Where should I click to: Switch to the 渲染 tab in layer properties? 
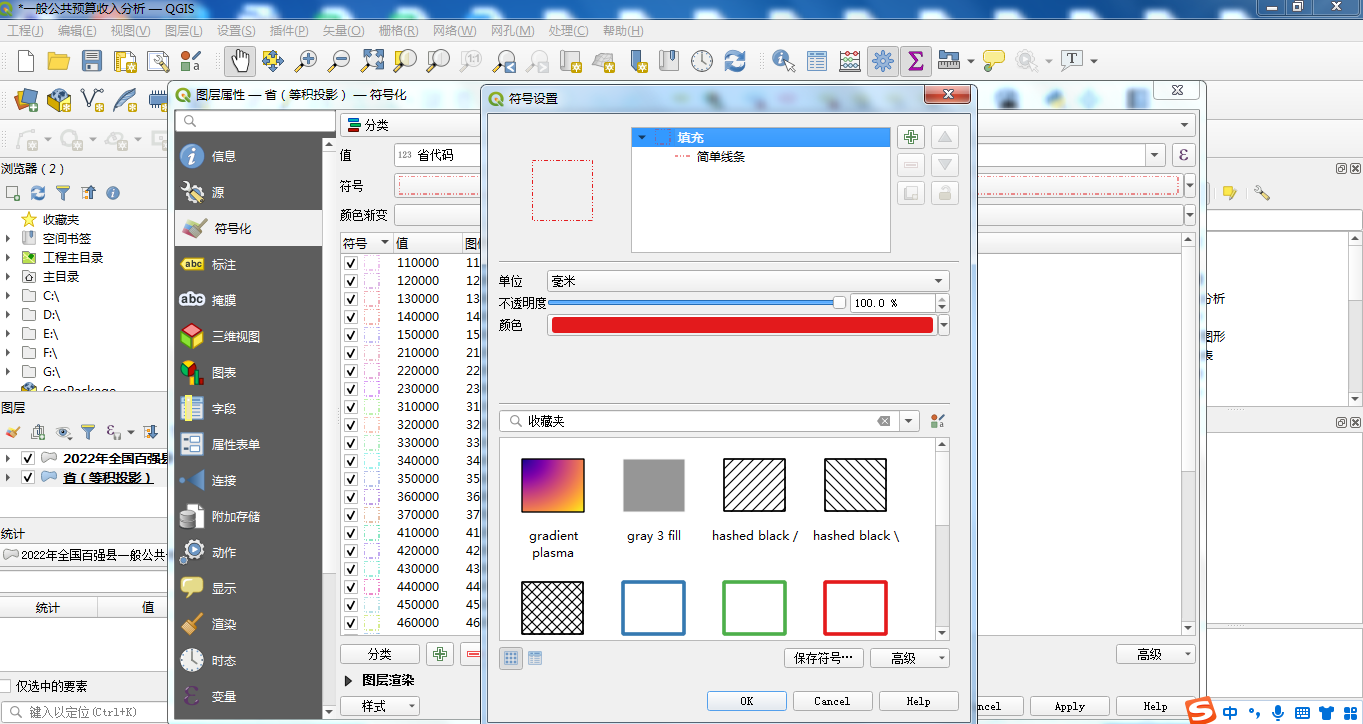coord(248,624)
